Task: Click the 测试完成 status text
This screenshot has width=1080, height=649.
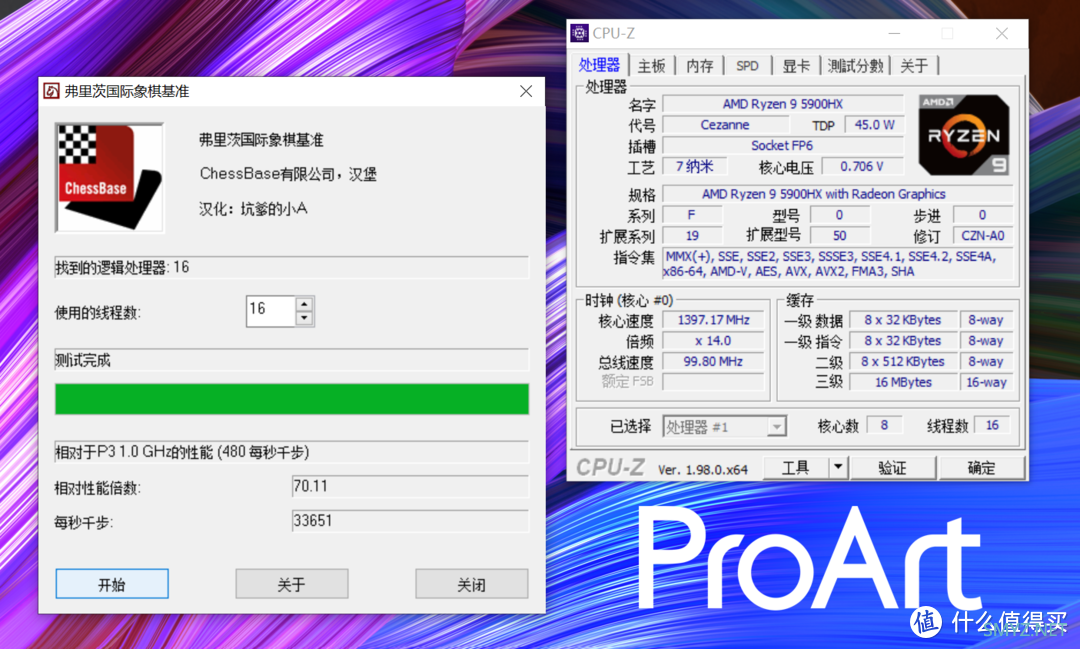Action: click(83, 360)
